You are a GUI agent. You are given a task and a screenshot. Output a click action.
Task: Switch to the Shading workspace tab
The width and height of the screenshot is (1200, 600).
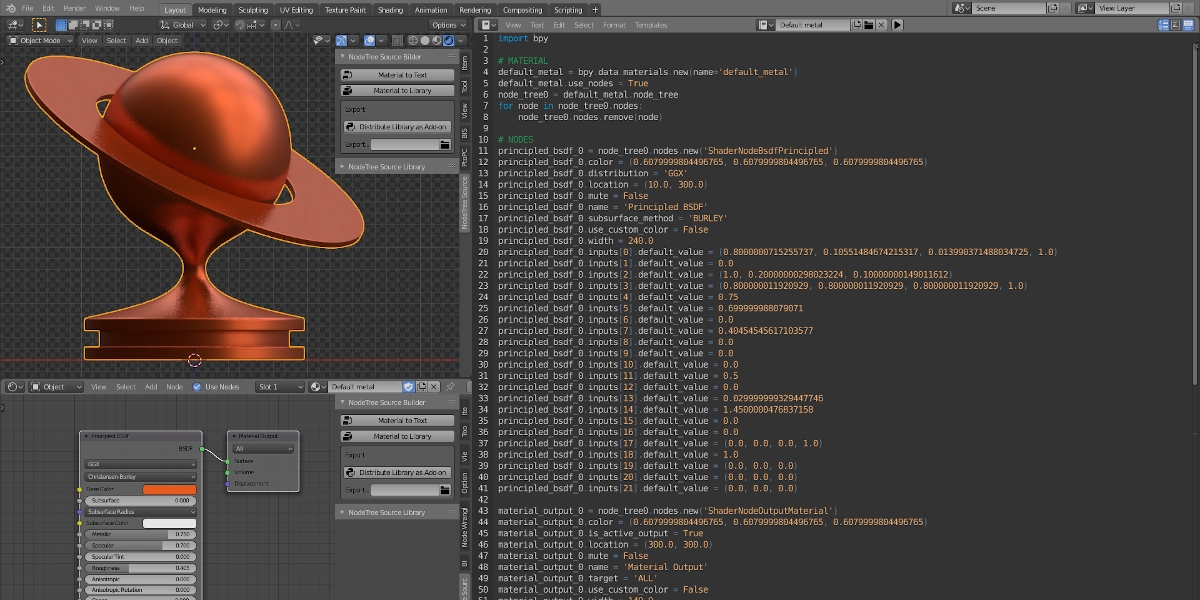(x=391, y=9)
